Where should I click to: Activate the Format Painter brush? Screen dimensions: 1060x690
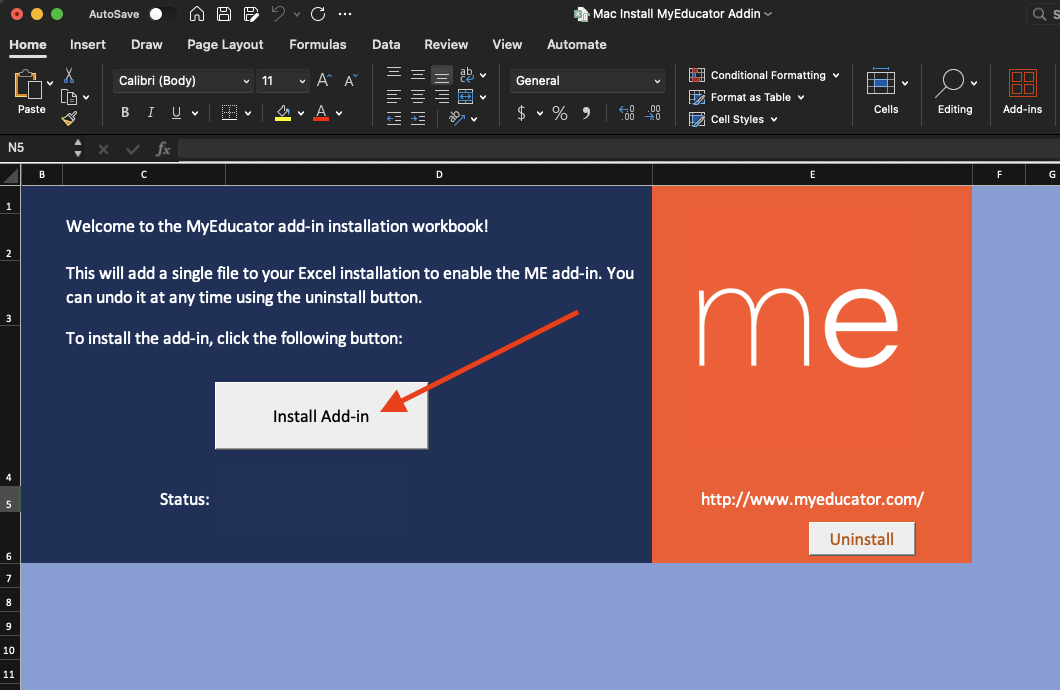tap(69, 119)
